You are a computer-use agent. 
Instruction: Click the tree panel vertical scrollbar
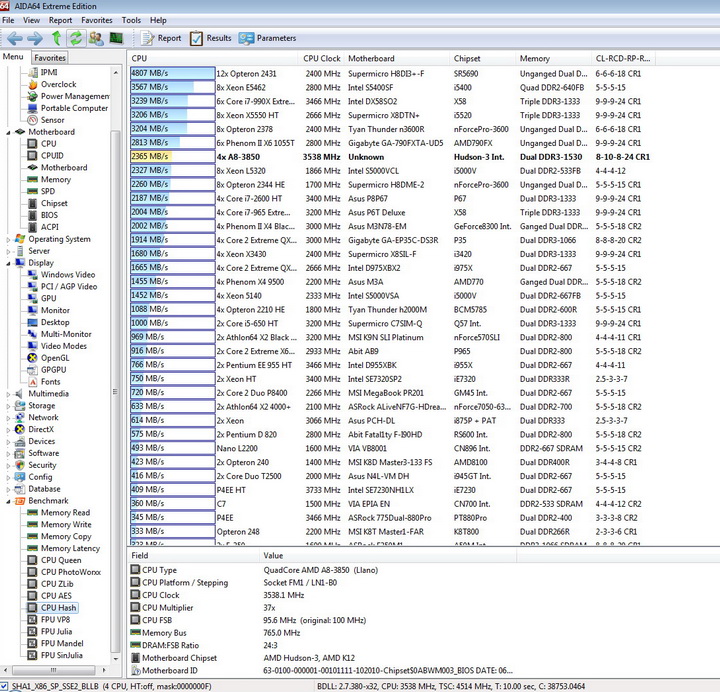tap(115, 365)
